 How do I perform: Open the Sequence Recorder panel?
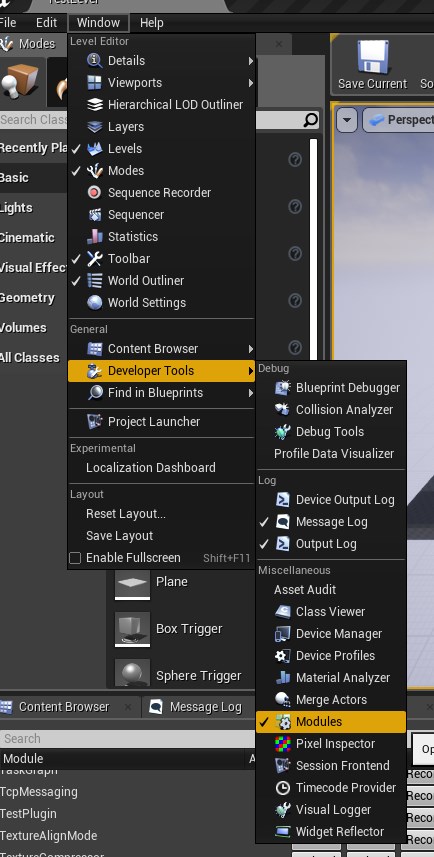[161, 192]
